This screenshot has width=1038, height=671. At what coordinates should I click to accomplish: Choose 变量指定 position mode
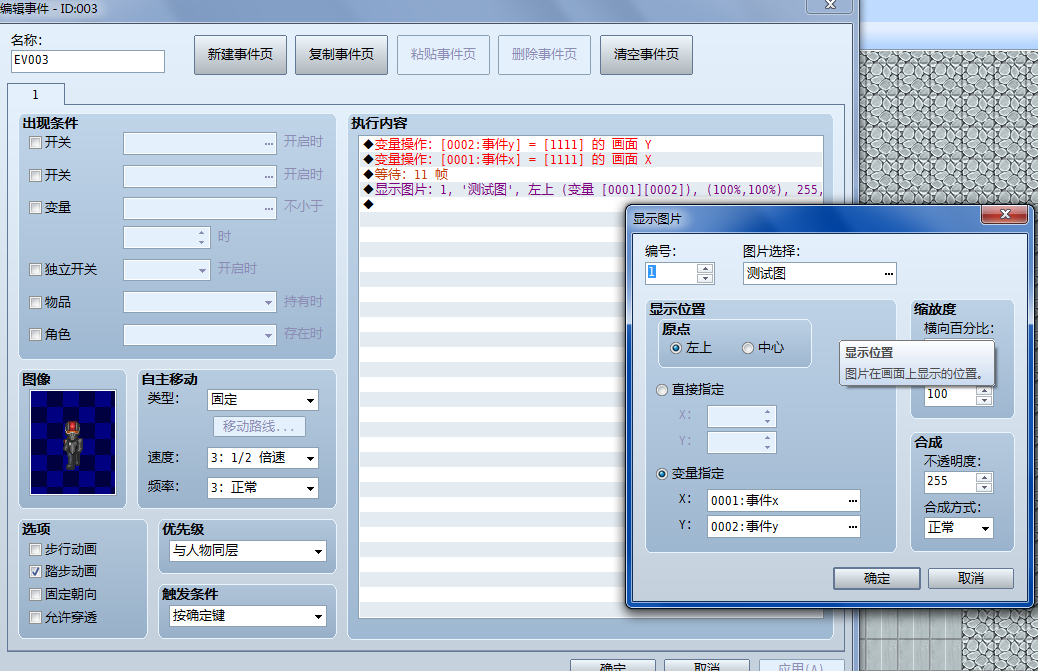click(662, 474)
